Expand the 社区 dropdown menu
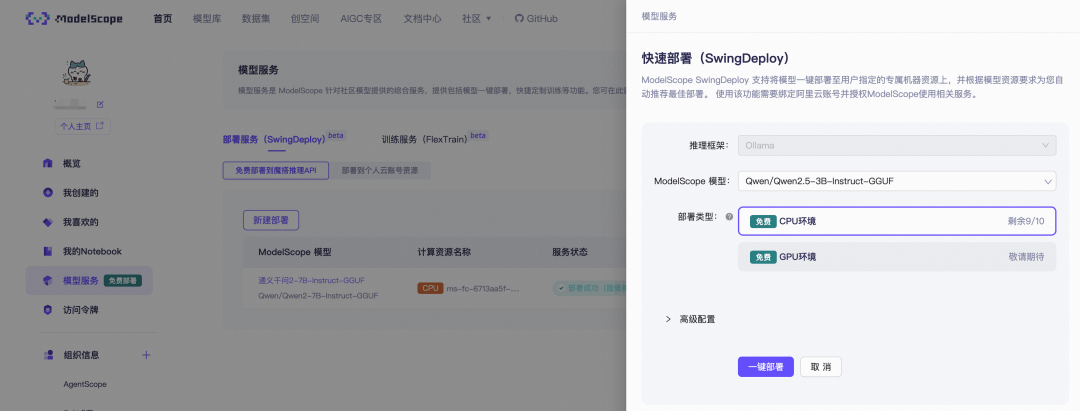The height and width of the screenshot is (411, 1080). click(477, 19)
